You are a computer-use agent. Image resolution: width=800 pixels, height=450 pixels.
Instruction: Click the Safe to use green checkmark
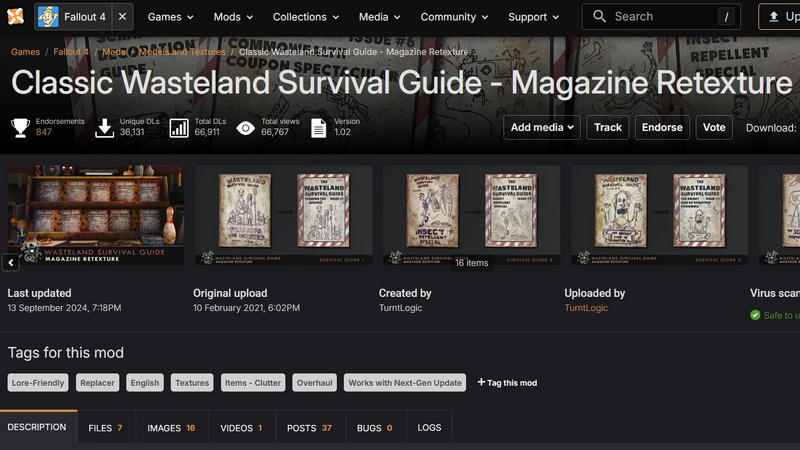point(755,315)
